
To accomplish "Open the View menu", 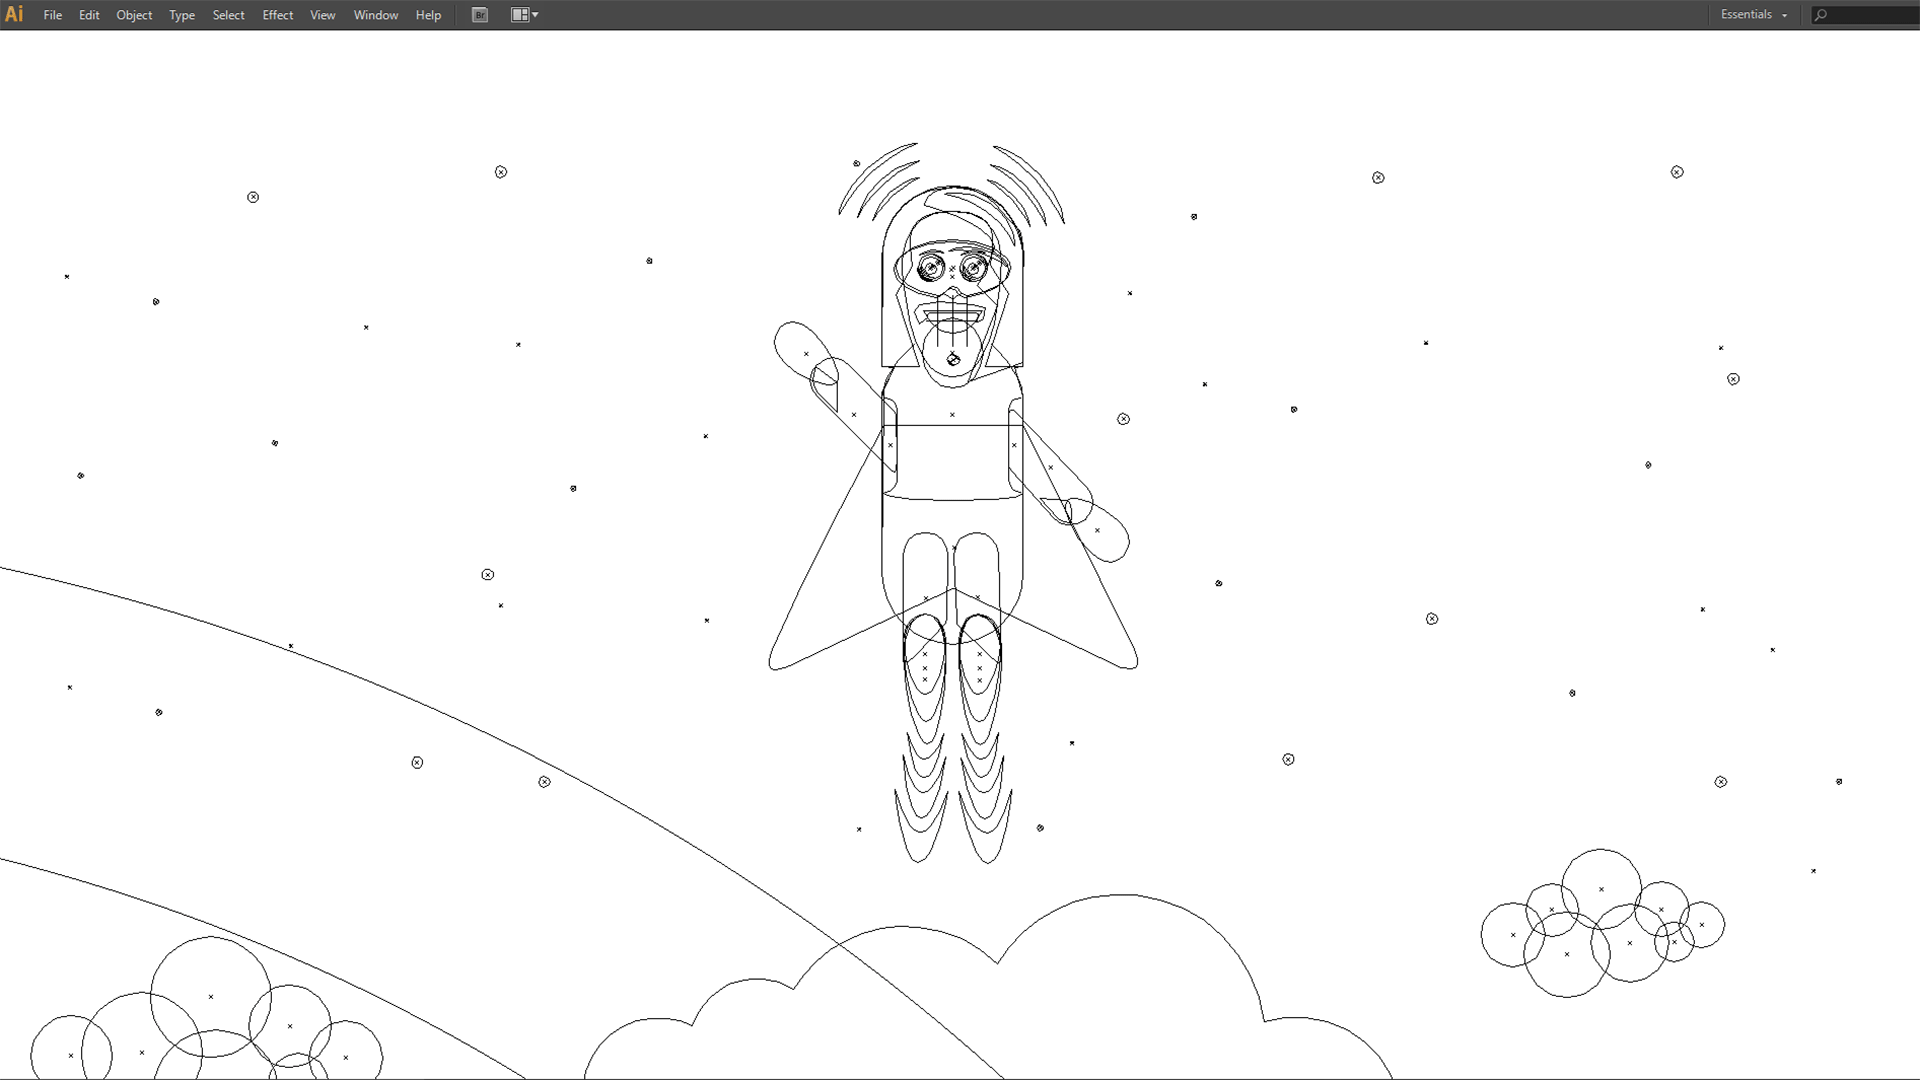I will pyautogui.click(x=322, y=15).
